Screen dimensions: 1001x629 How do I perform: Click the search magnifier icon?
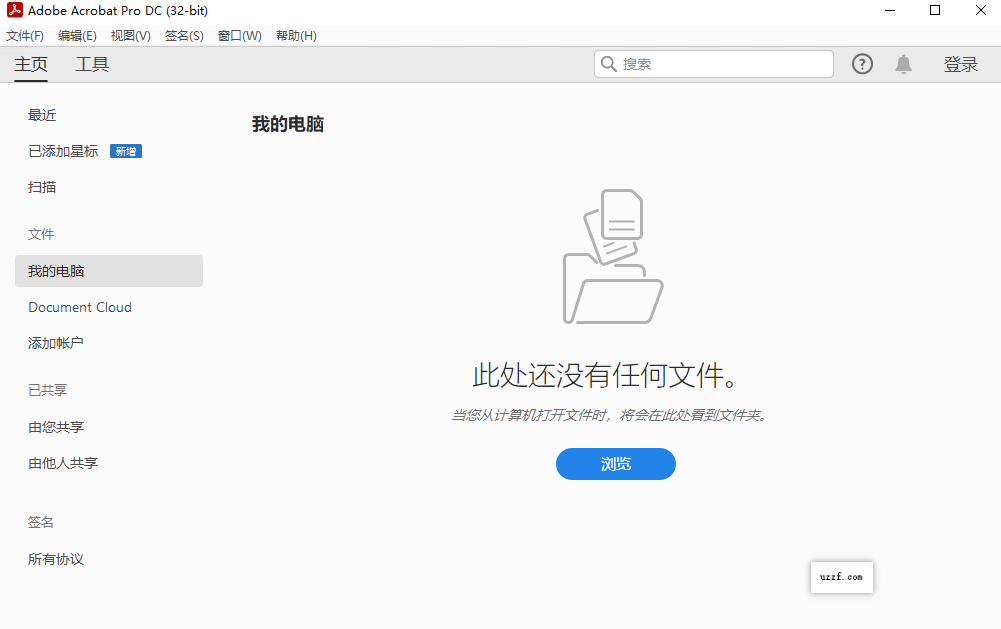pyautogui.click(x=608, y=63)
